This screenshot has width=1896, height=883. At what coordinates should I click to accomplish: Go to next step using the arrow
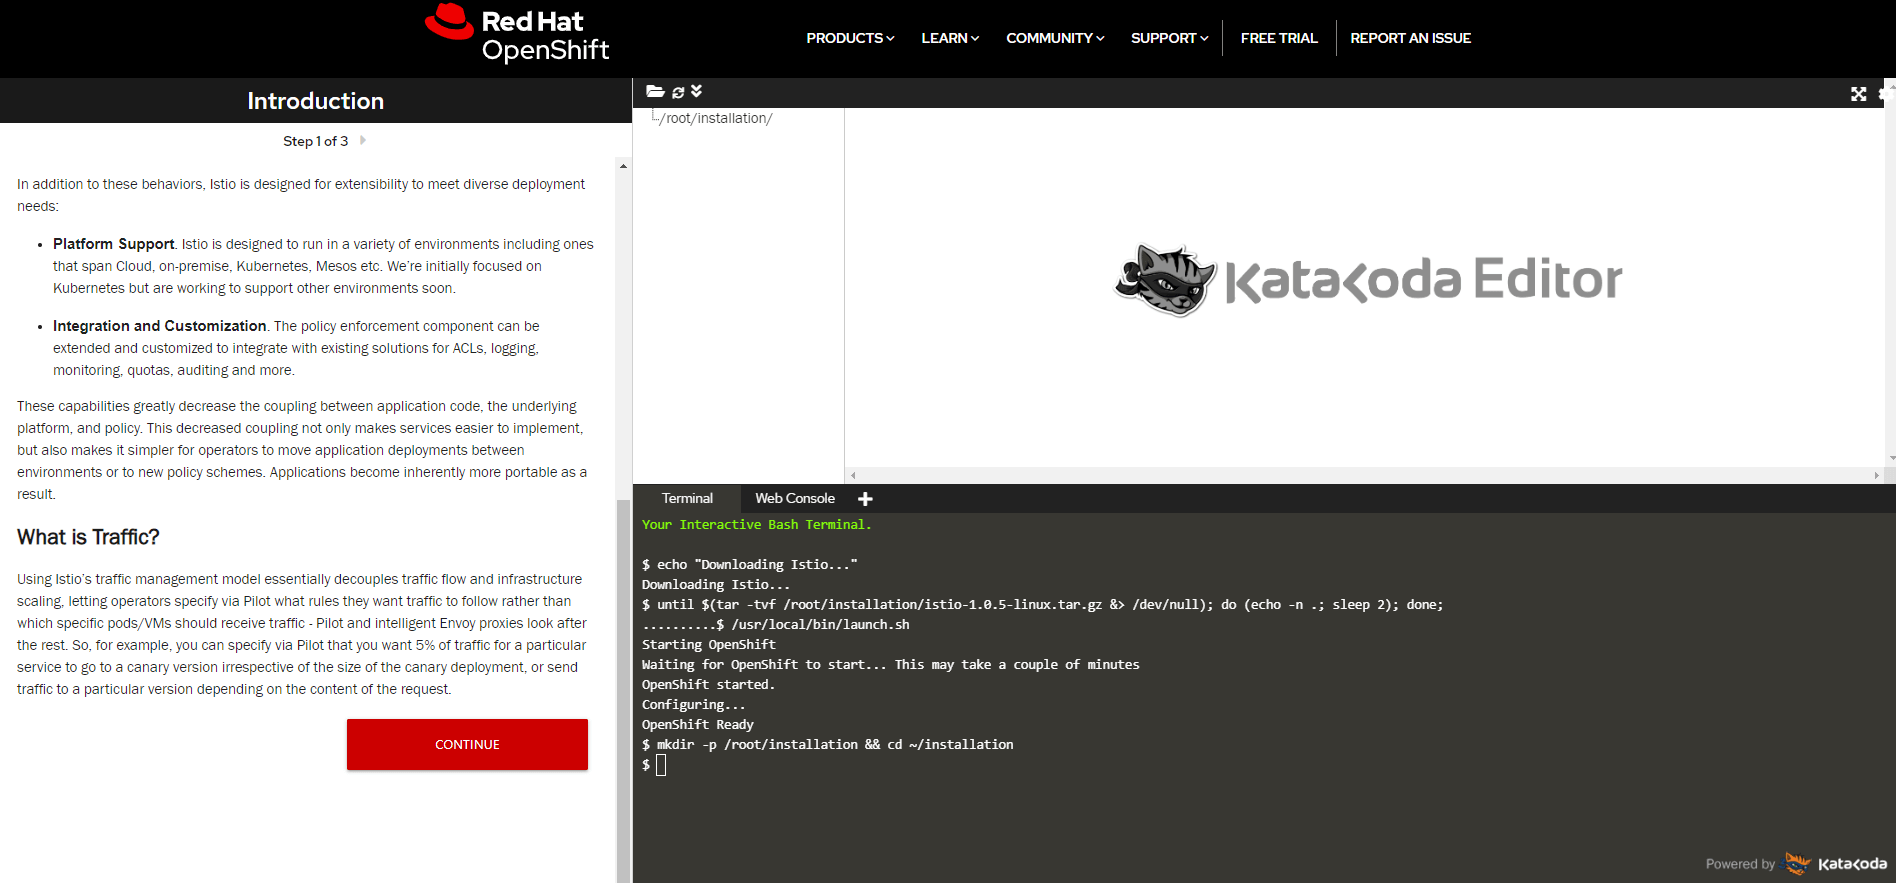point(363,141)
